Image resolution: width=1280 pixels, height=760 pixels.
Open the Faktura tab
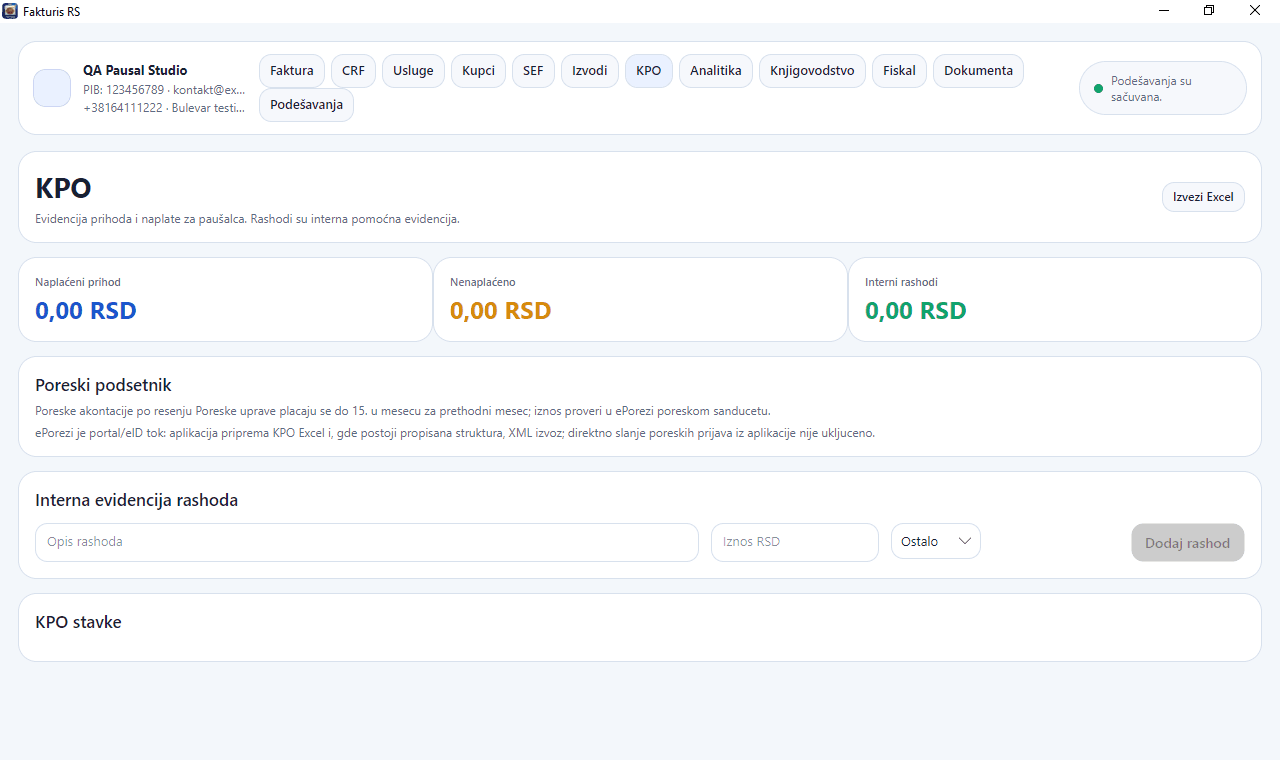[292, 71]
